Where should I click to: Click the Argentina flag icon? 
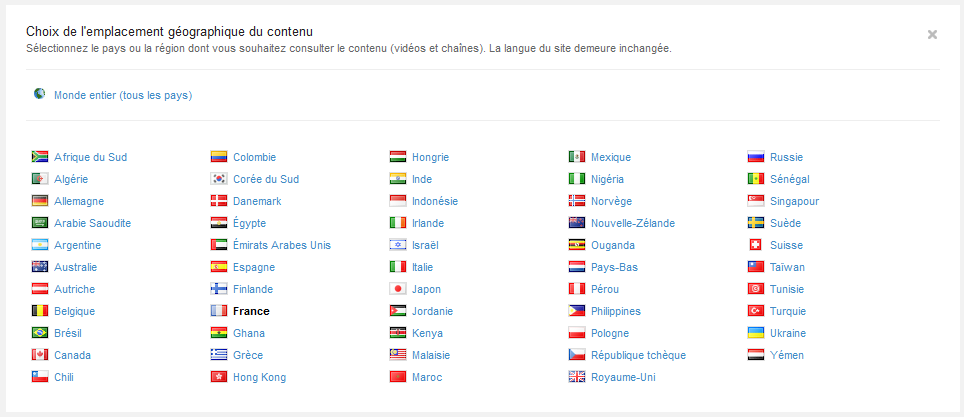40,245
